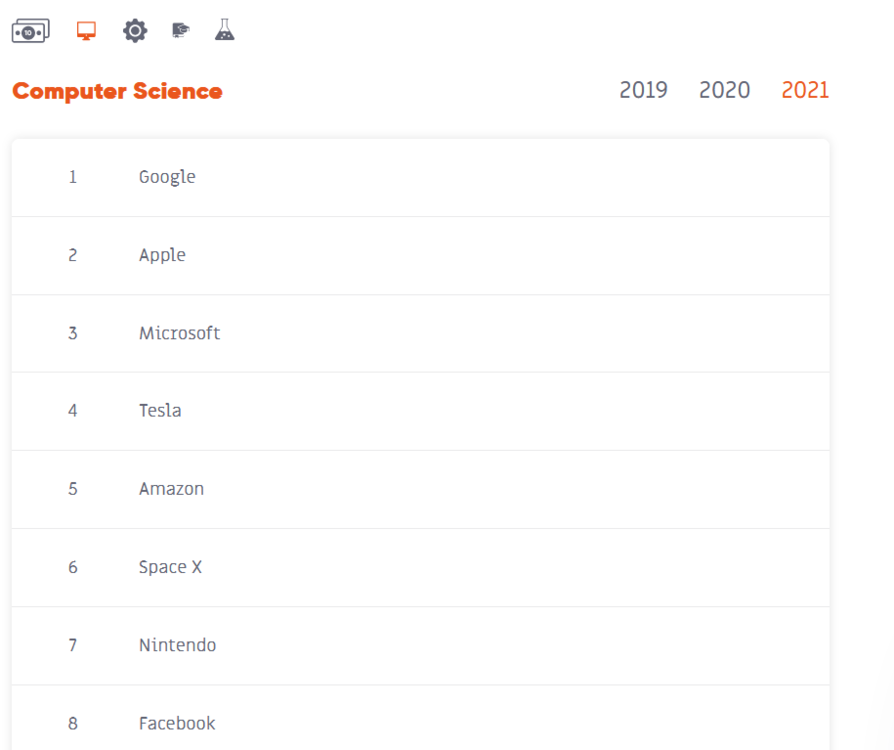
Task: Open the Nintendo entry
Action: coord(177,645)
